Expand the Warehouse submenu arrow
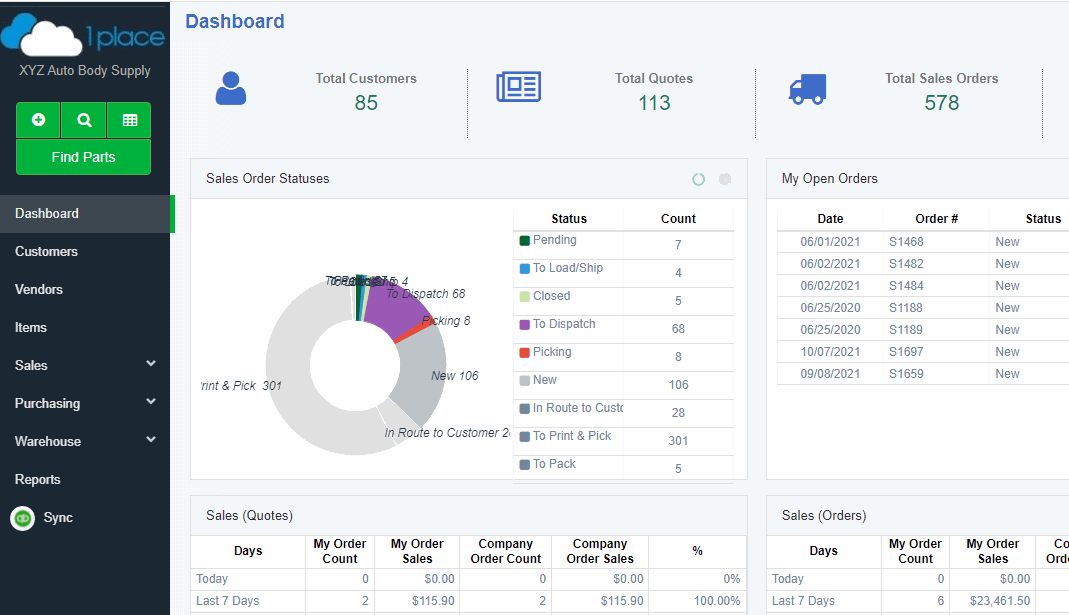 (x=151, y=440)
